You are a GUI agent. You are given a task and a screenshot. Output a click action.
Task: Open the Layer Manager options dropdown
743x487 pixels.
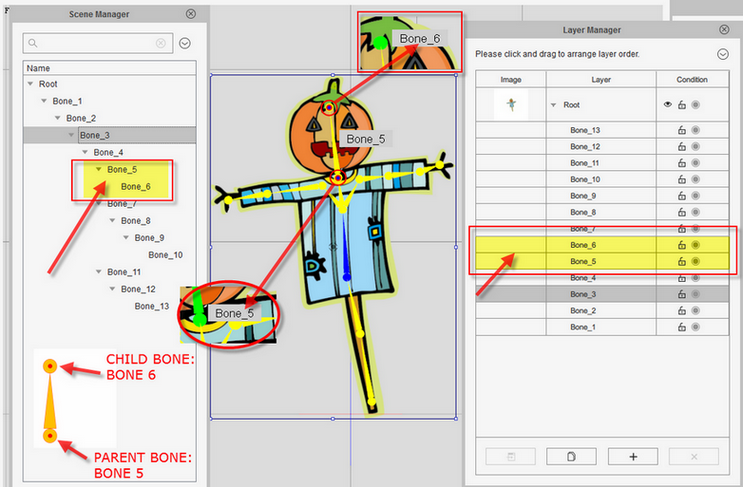point(723,54)
